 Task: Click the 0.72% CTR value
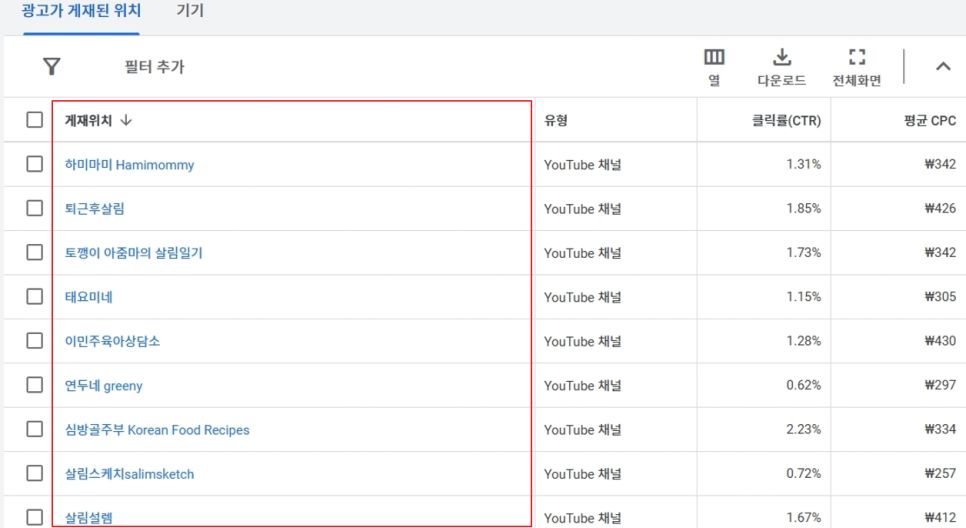click(803, 473)
